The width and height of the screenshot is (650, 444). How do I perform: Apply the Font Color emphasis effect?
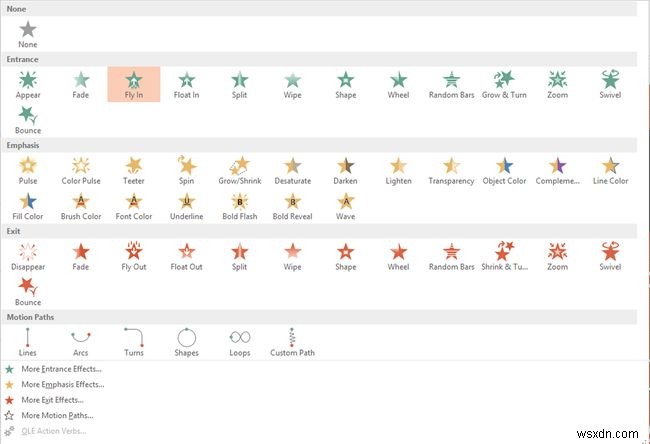click(x=134, y=206)
